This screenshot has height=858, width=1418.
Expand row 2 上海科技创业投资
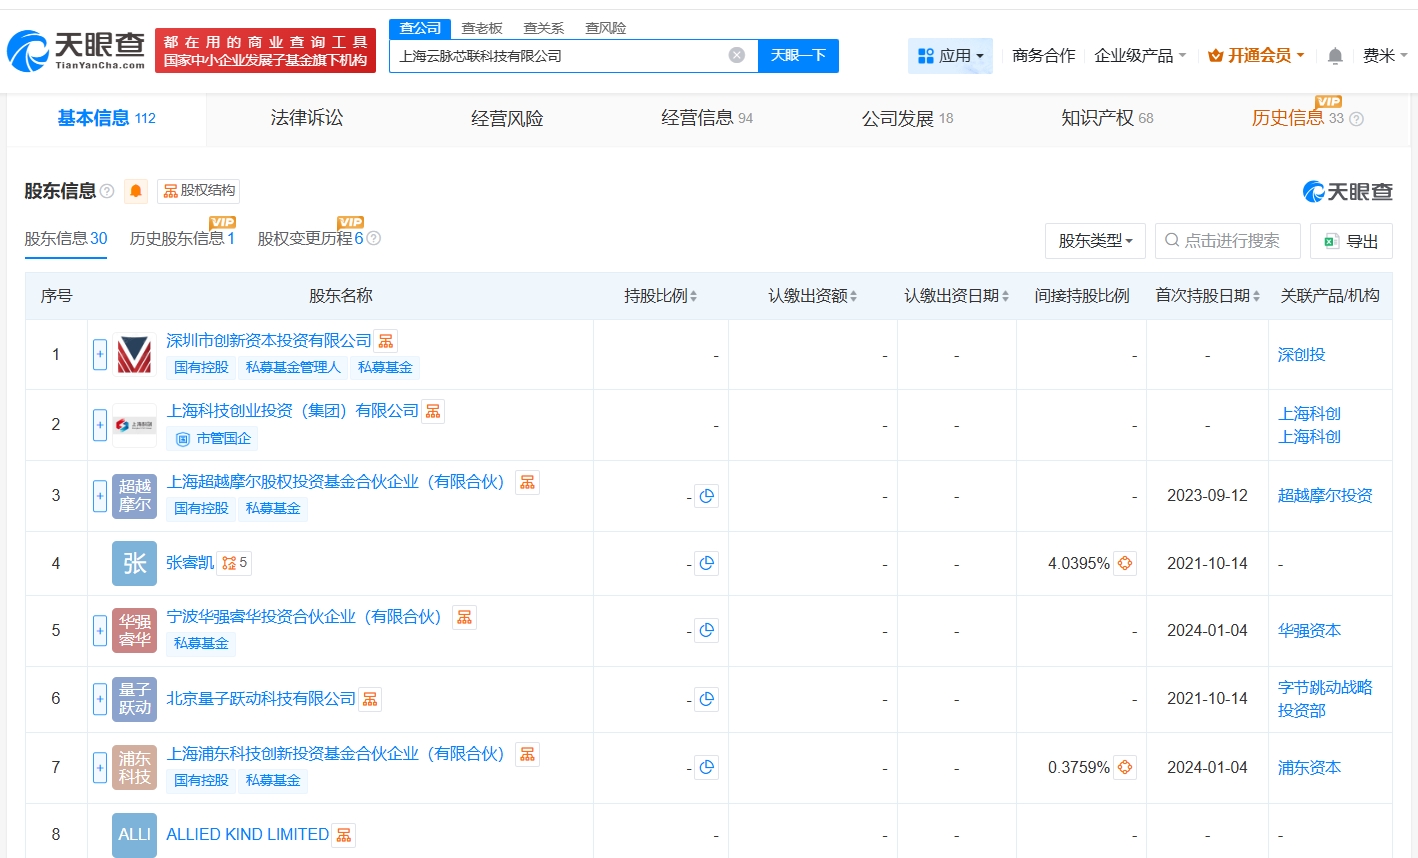coord(100,425)
